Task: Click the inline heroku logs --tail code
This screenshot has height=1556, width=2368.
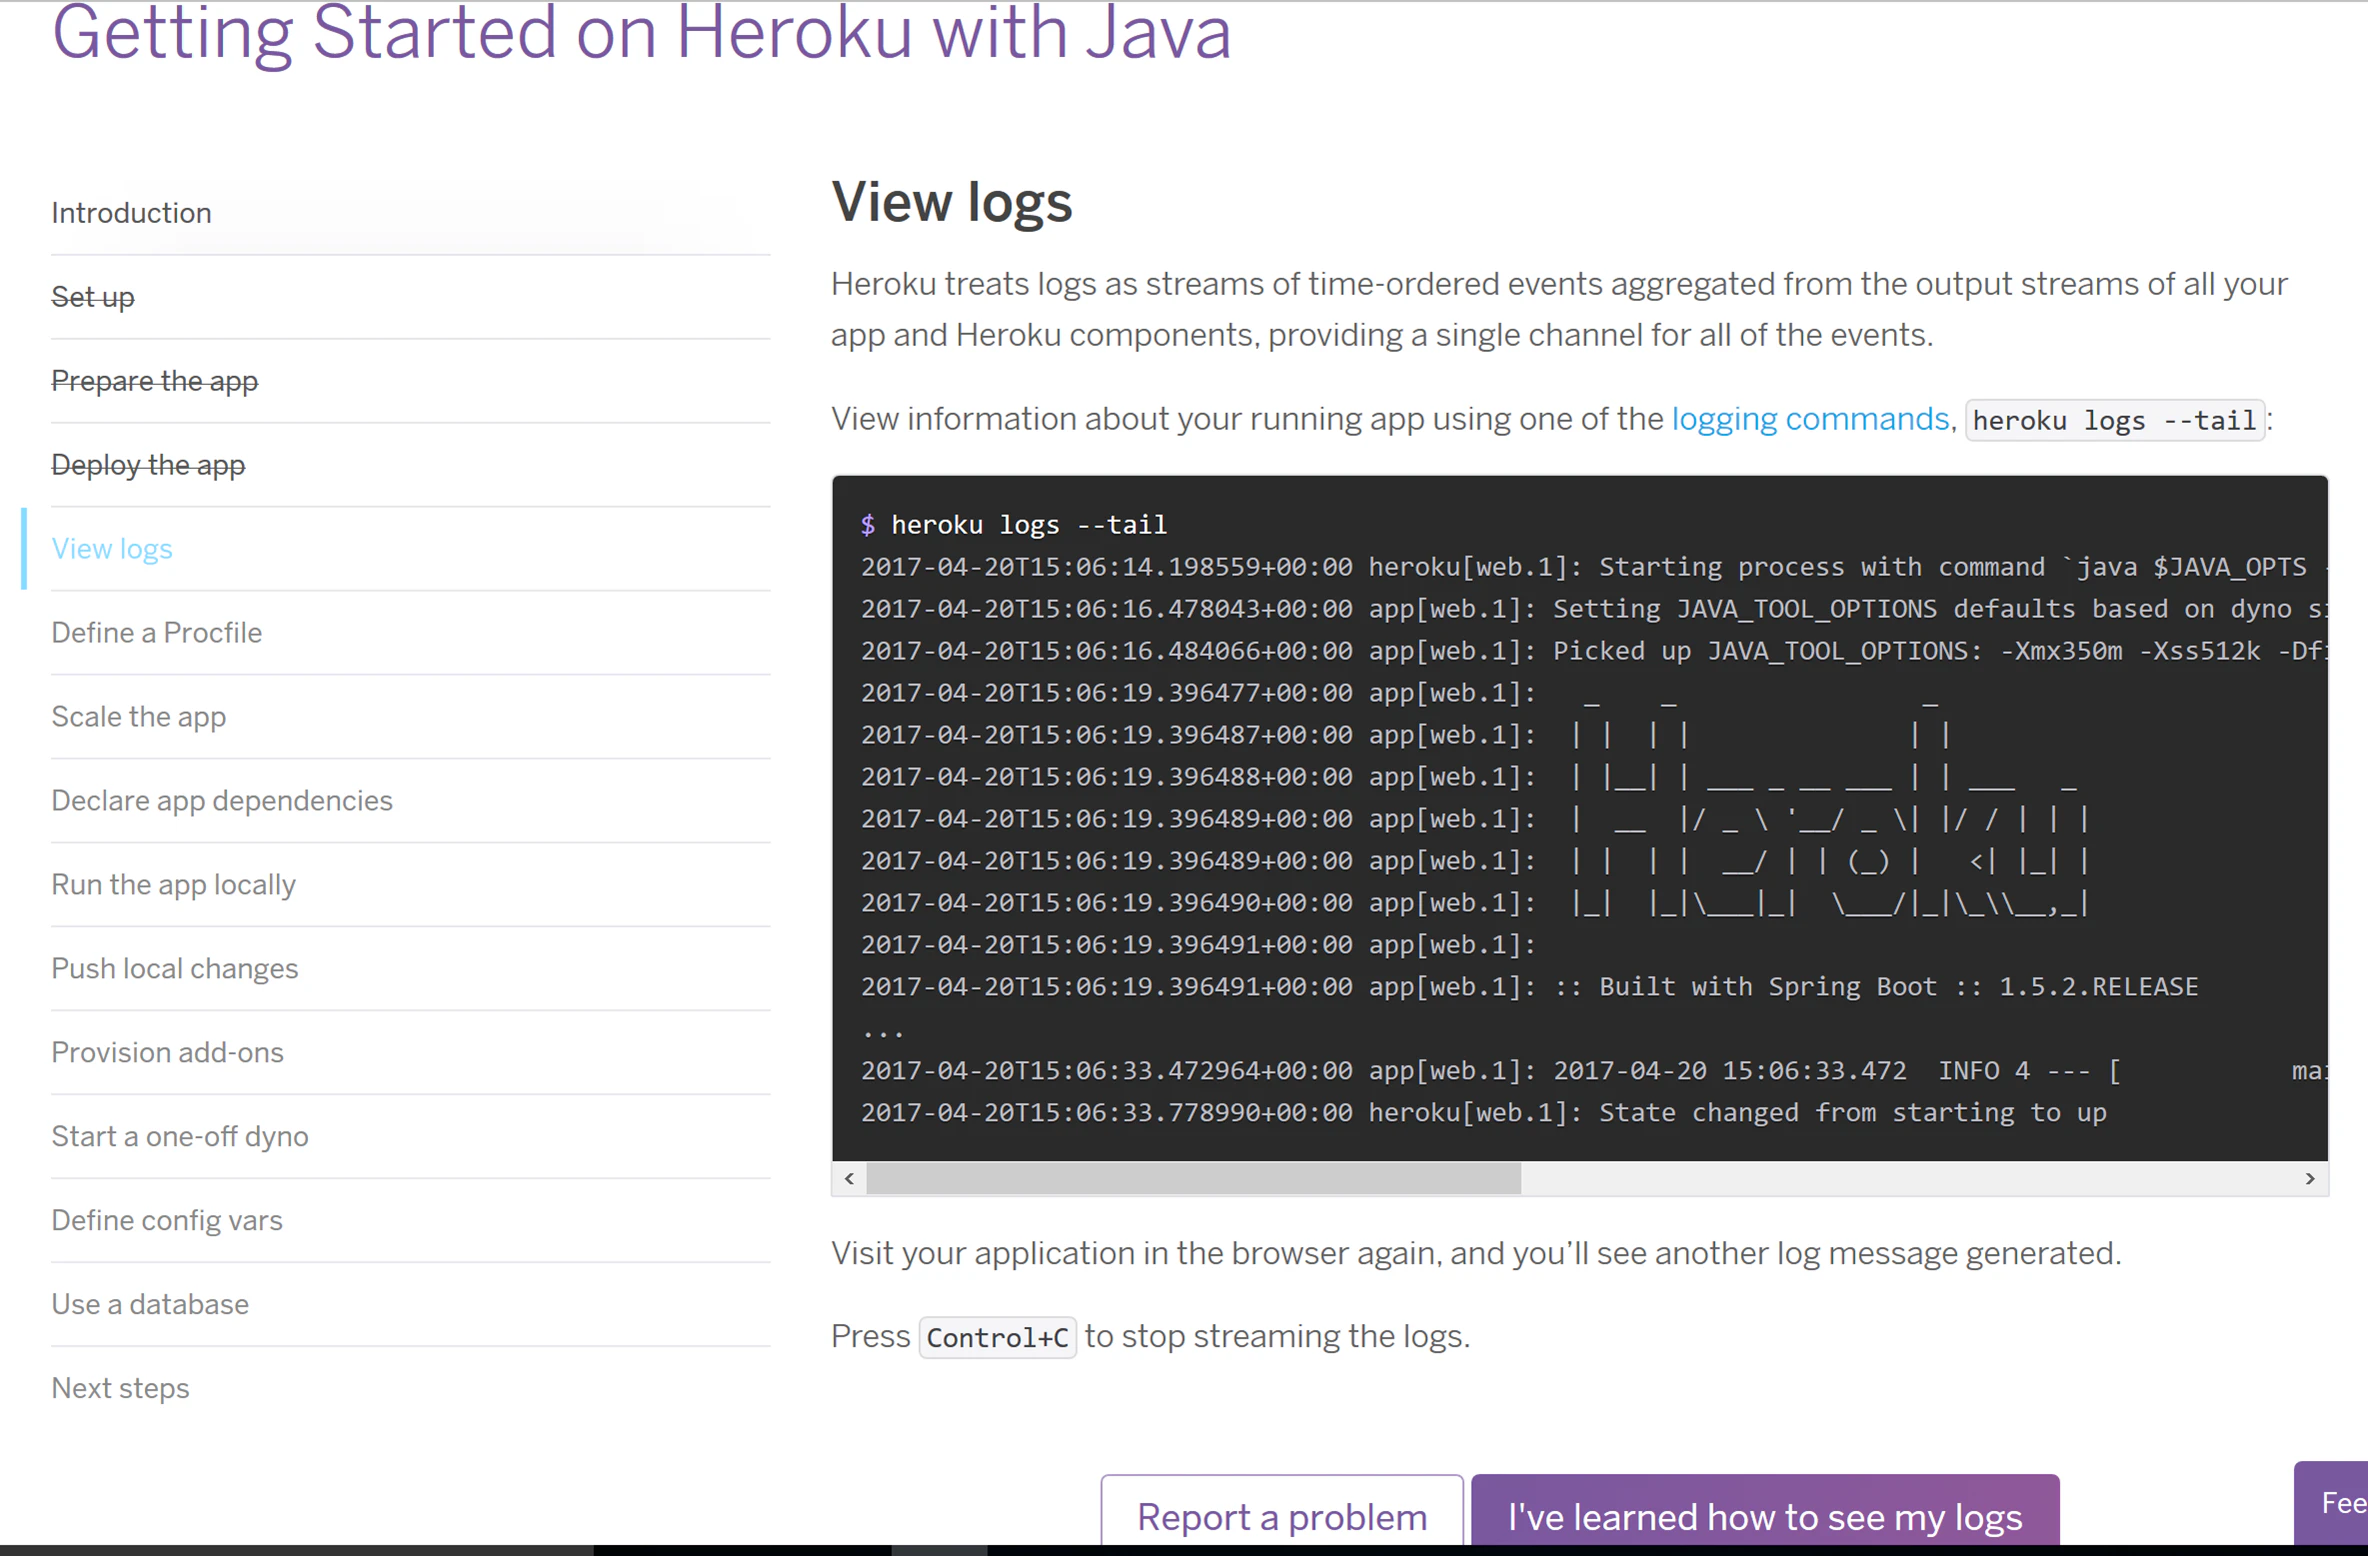Action: 2114,421
